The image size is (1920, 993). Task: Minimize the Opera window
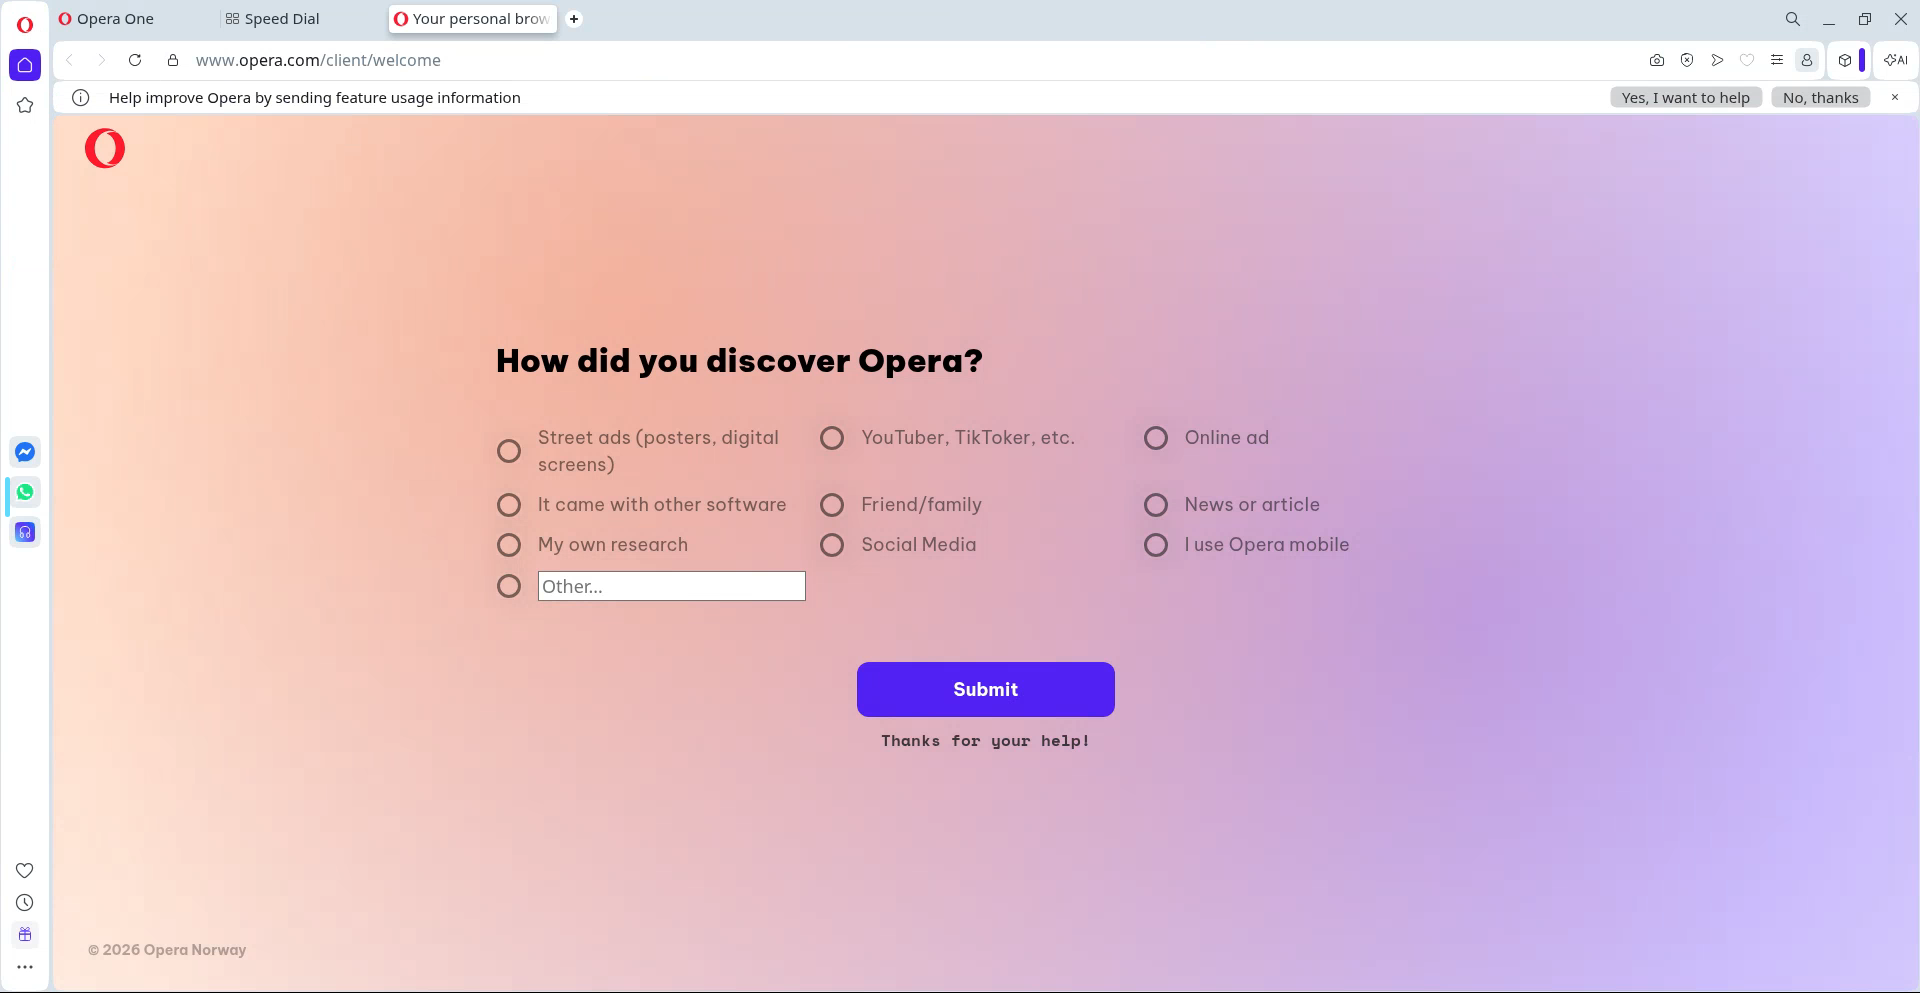pos(1829,19)
